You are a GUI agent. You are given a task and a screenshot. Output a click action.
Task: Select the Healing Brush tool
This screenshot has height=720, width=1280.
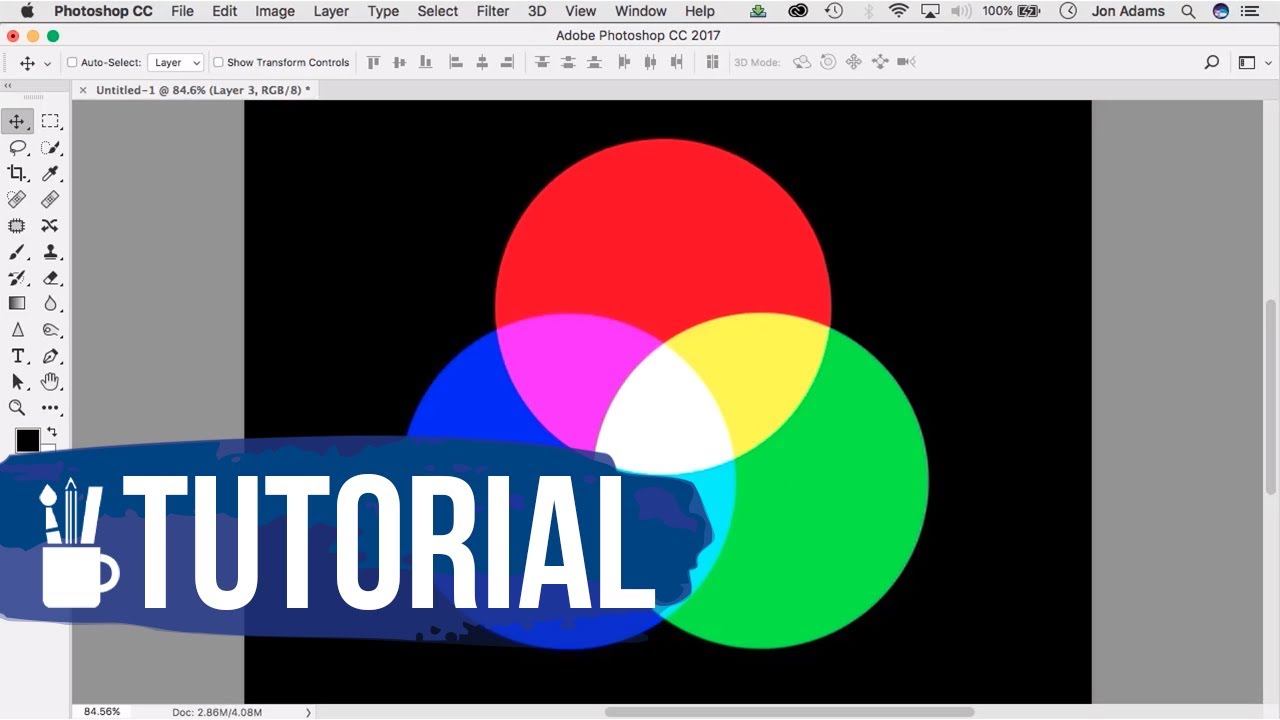(50, 200)
